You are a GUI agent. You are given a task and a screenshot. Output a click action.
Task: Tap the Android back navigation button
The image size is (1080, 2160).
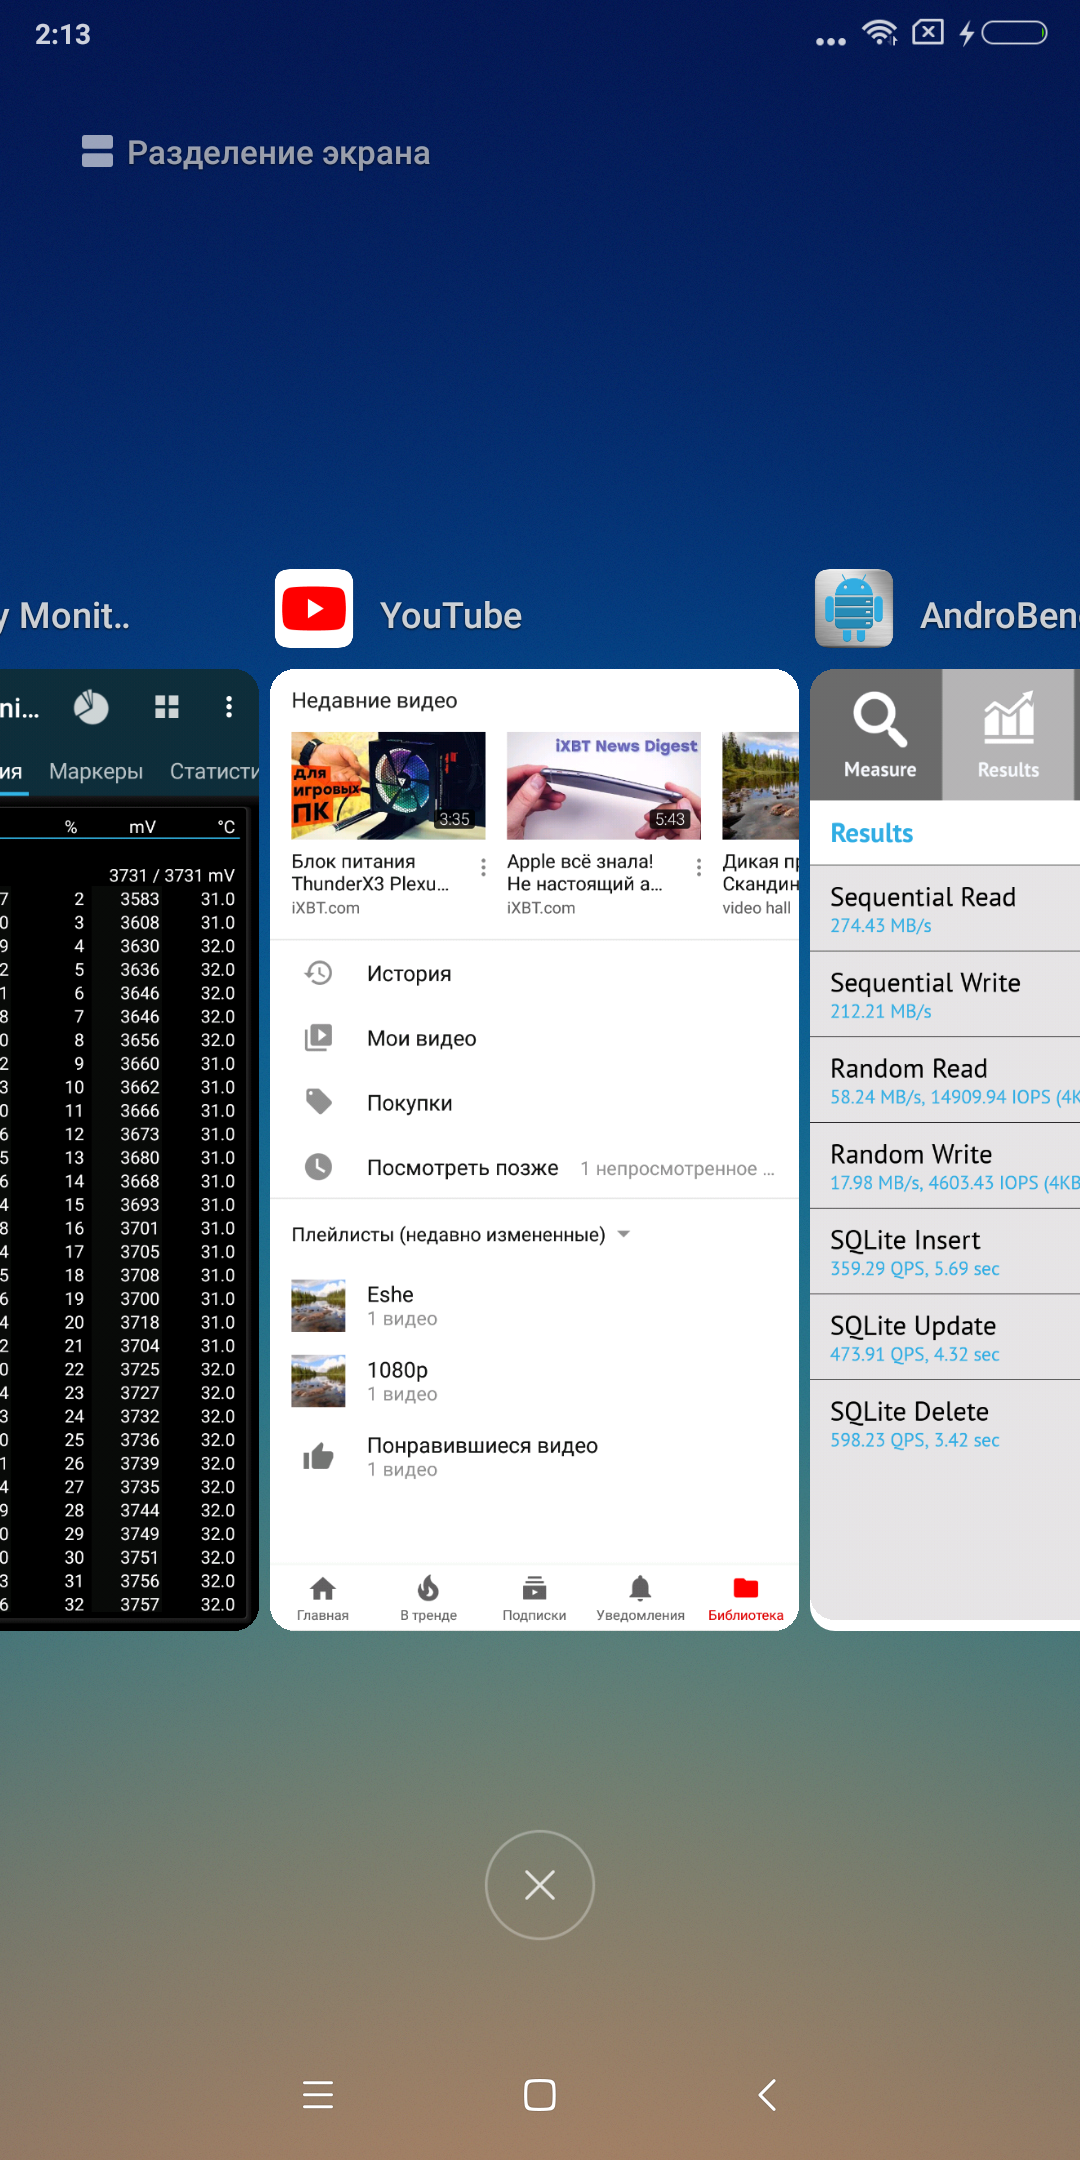click(x=766, y=2094)
